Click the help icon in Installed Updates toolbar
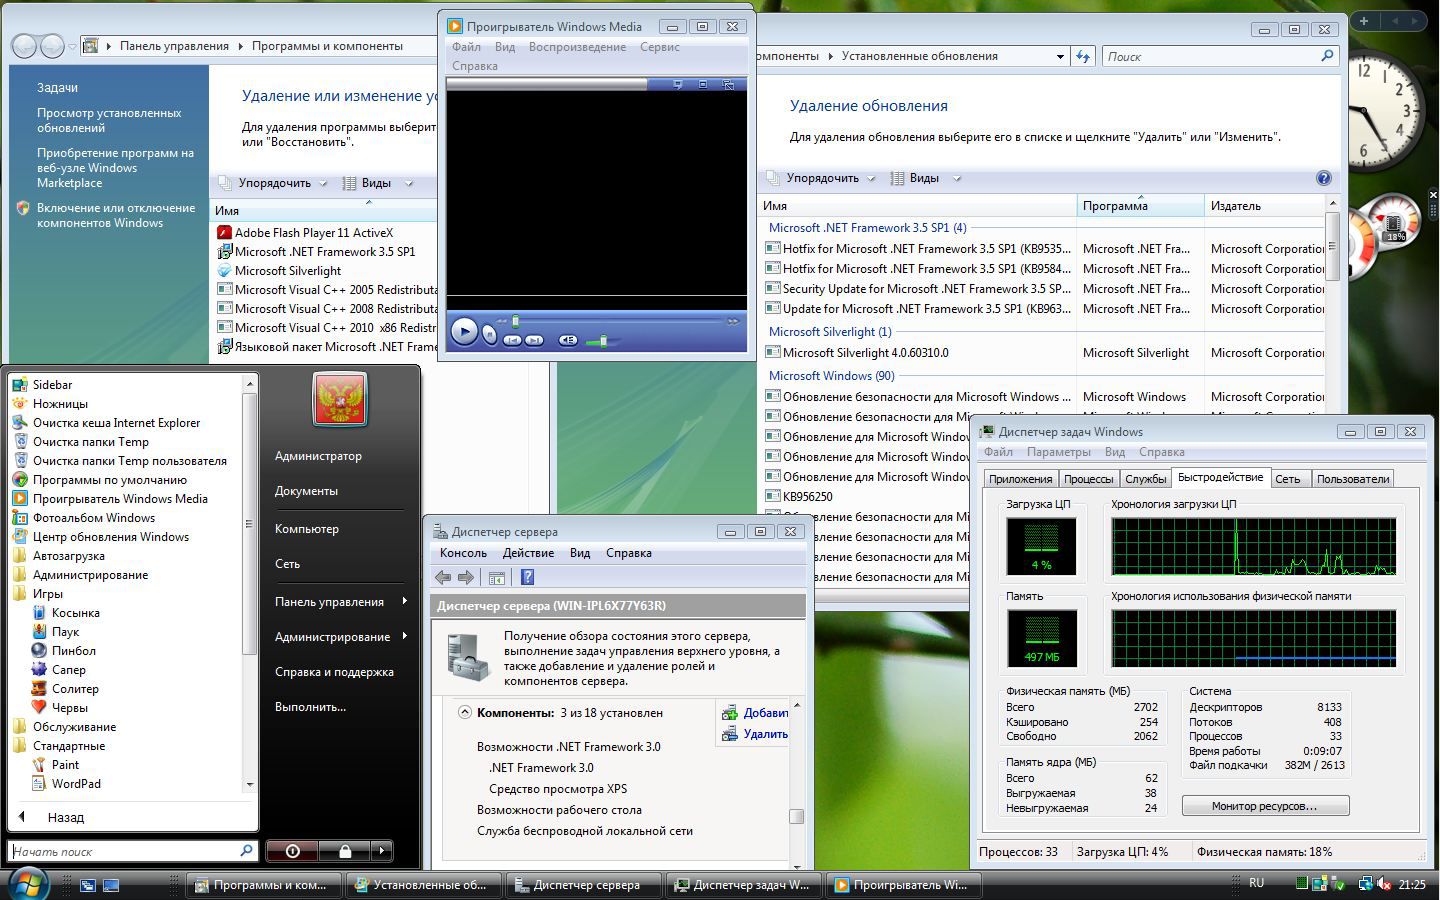1440x900 pixels. tap(1323, 178)
